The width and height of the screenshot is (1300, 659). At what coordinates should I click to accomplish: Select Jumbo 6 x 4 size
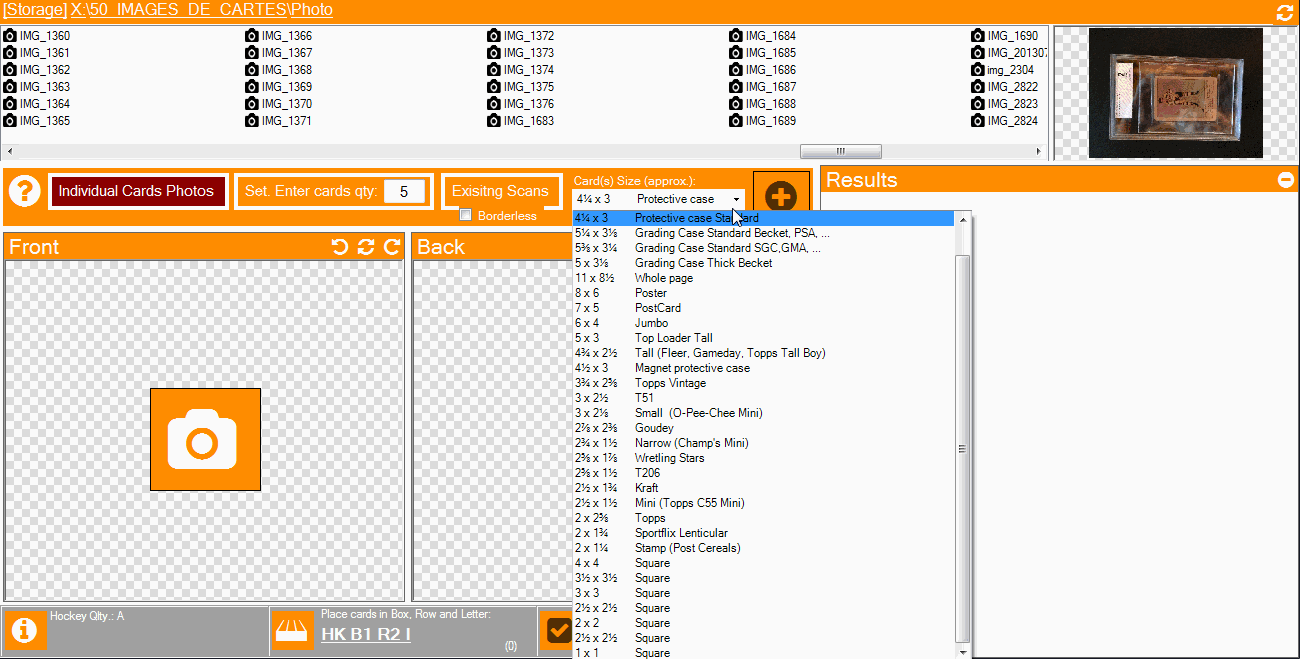pos(763,323)
